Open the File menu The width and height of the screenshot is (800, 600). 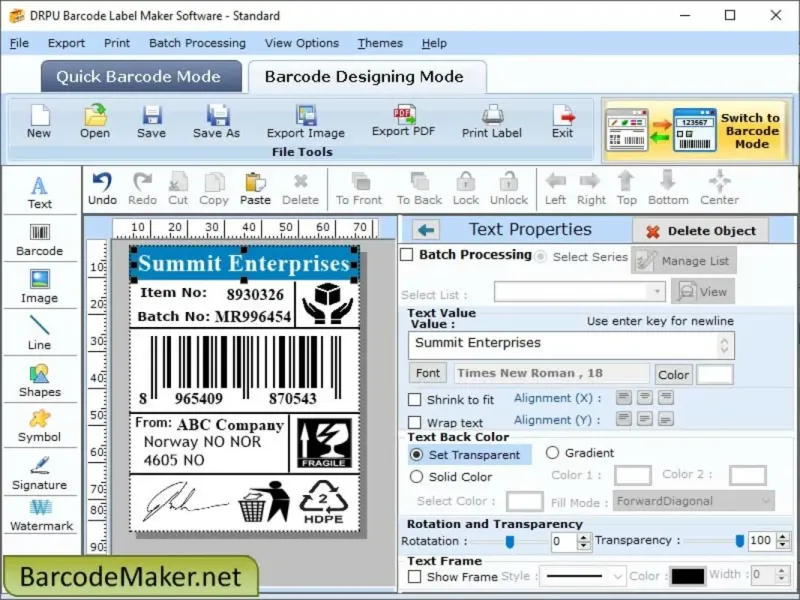coord(19,43)
